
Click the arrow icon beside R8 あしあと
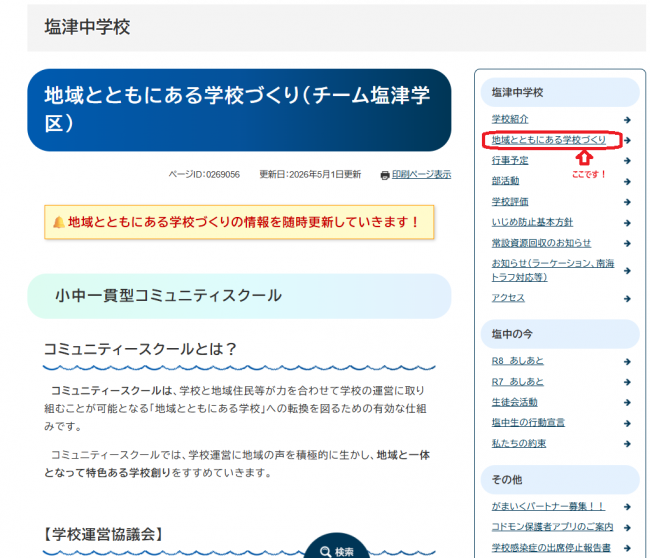coord(627,361)
